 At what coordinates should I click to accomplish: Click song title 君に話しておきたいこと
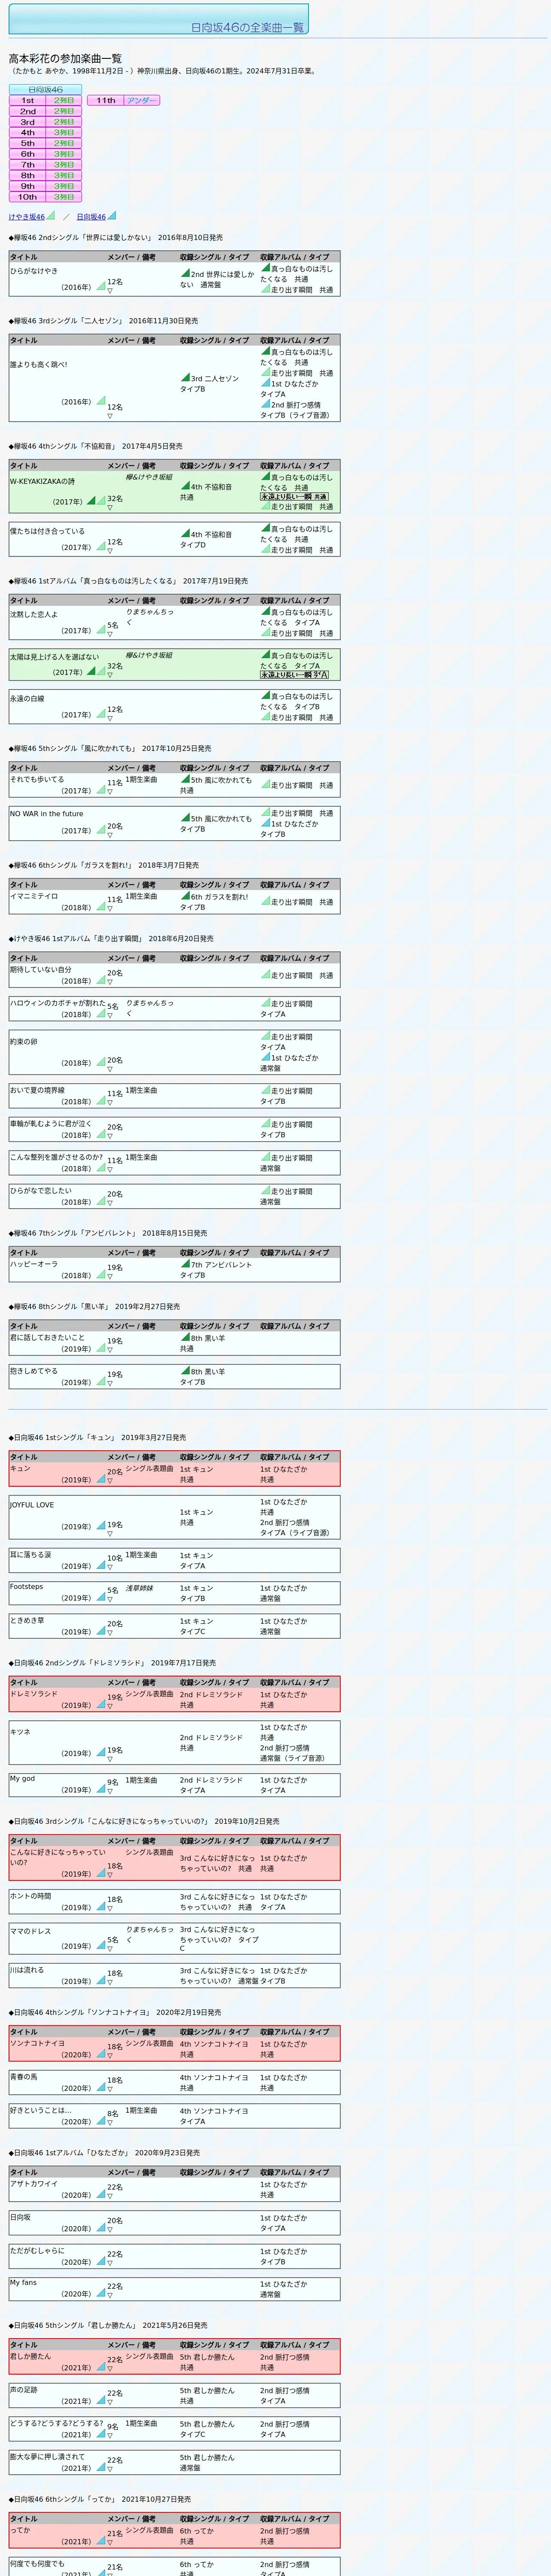[x=47, y=1337]
